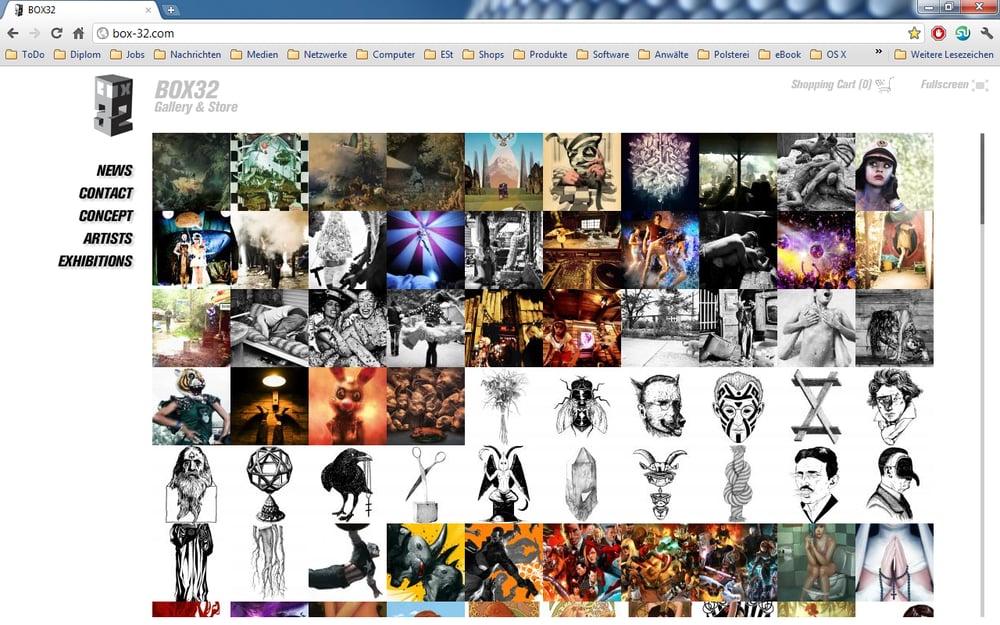
Task: Open the Weitere Lesezeichen folder
Action: pos(944,55)
